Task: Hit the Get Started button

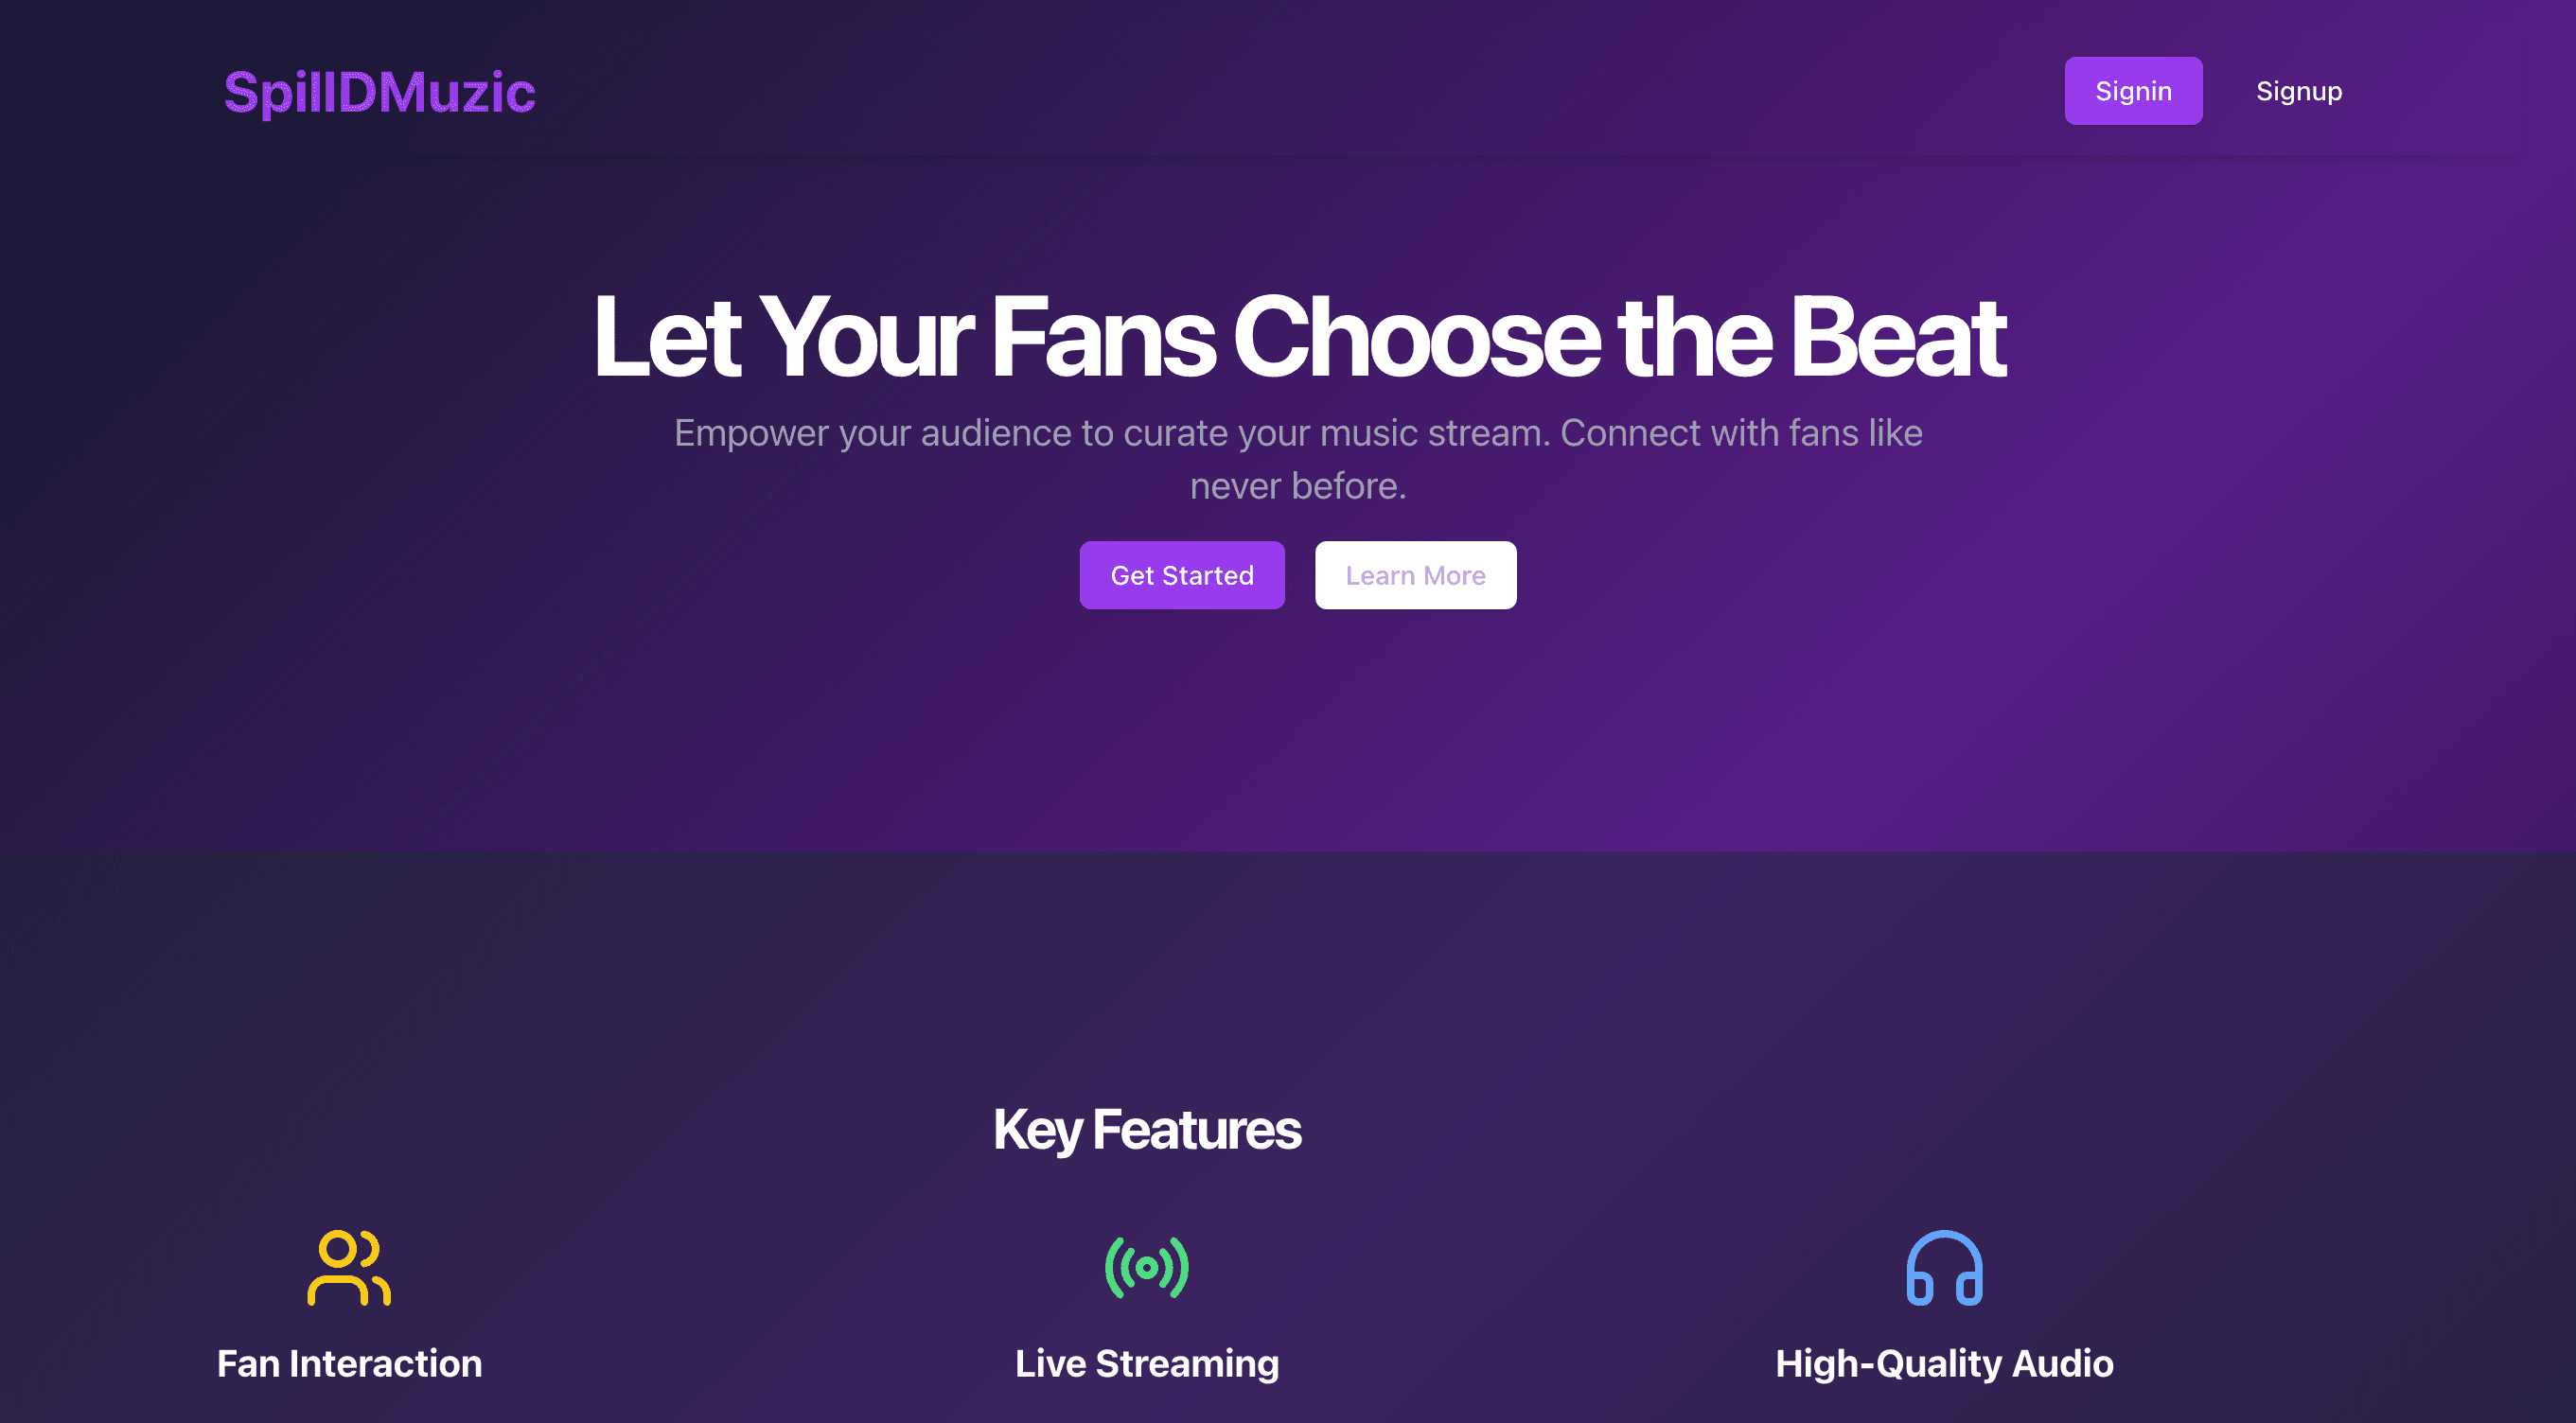Action: [x=1181, y=575]
